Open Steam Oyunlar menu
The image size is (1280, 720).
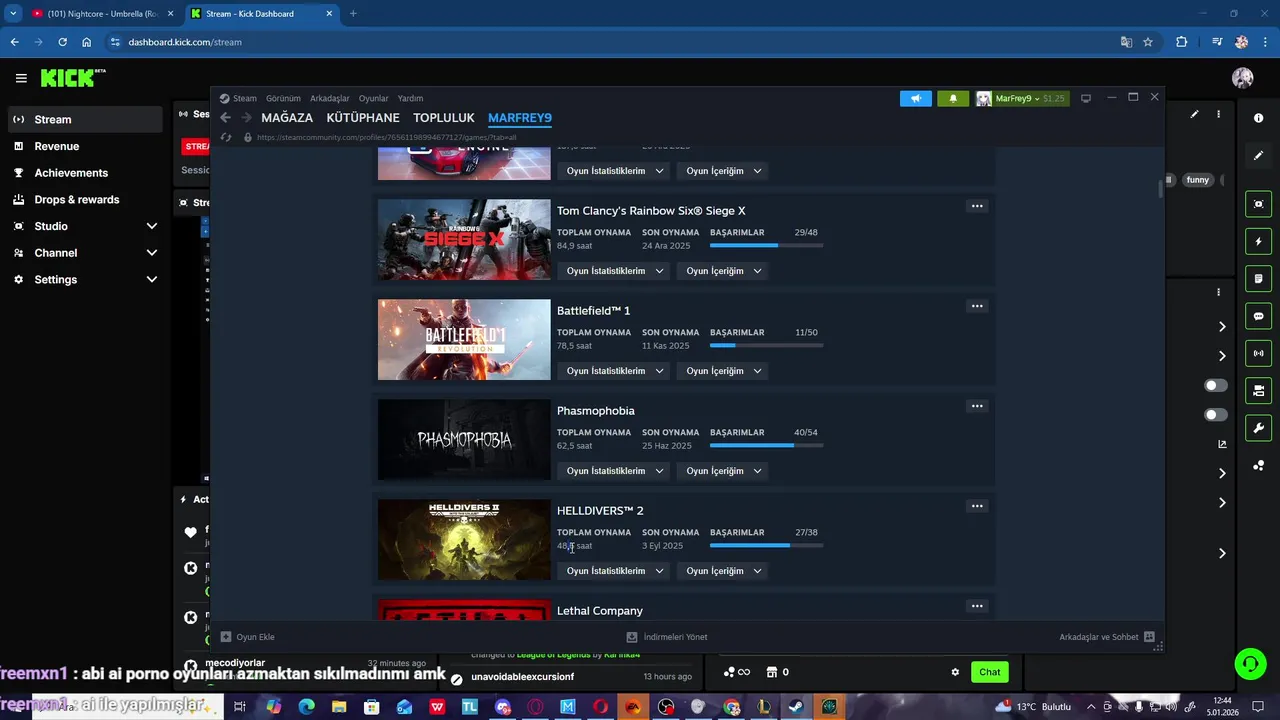tap(373, 98)
